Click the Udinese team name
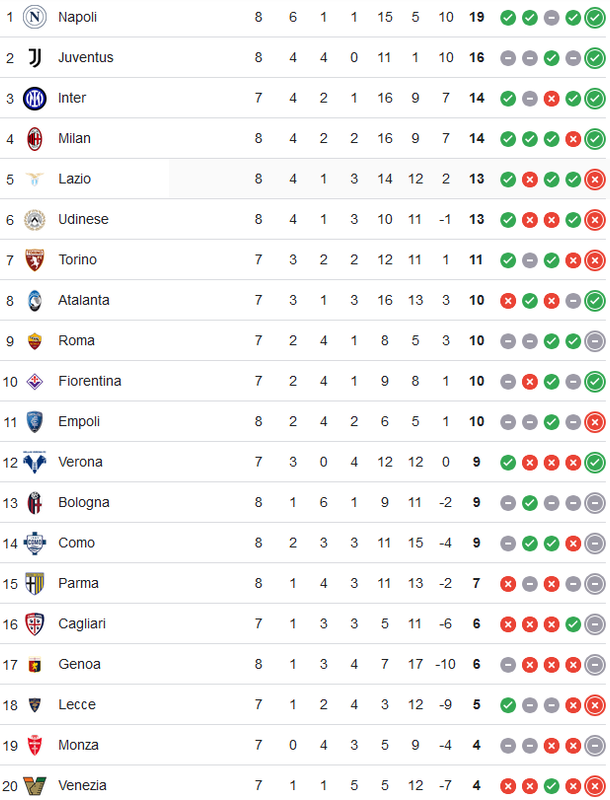The width and height of the screenshot is (610, 800). coord(83,219)
